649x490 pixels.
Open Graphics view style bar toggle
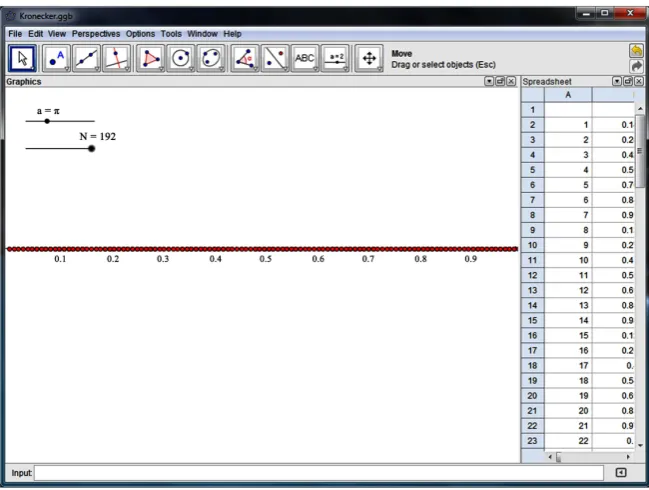489,81
